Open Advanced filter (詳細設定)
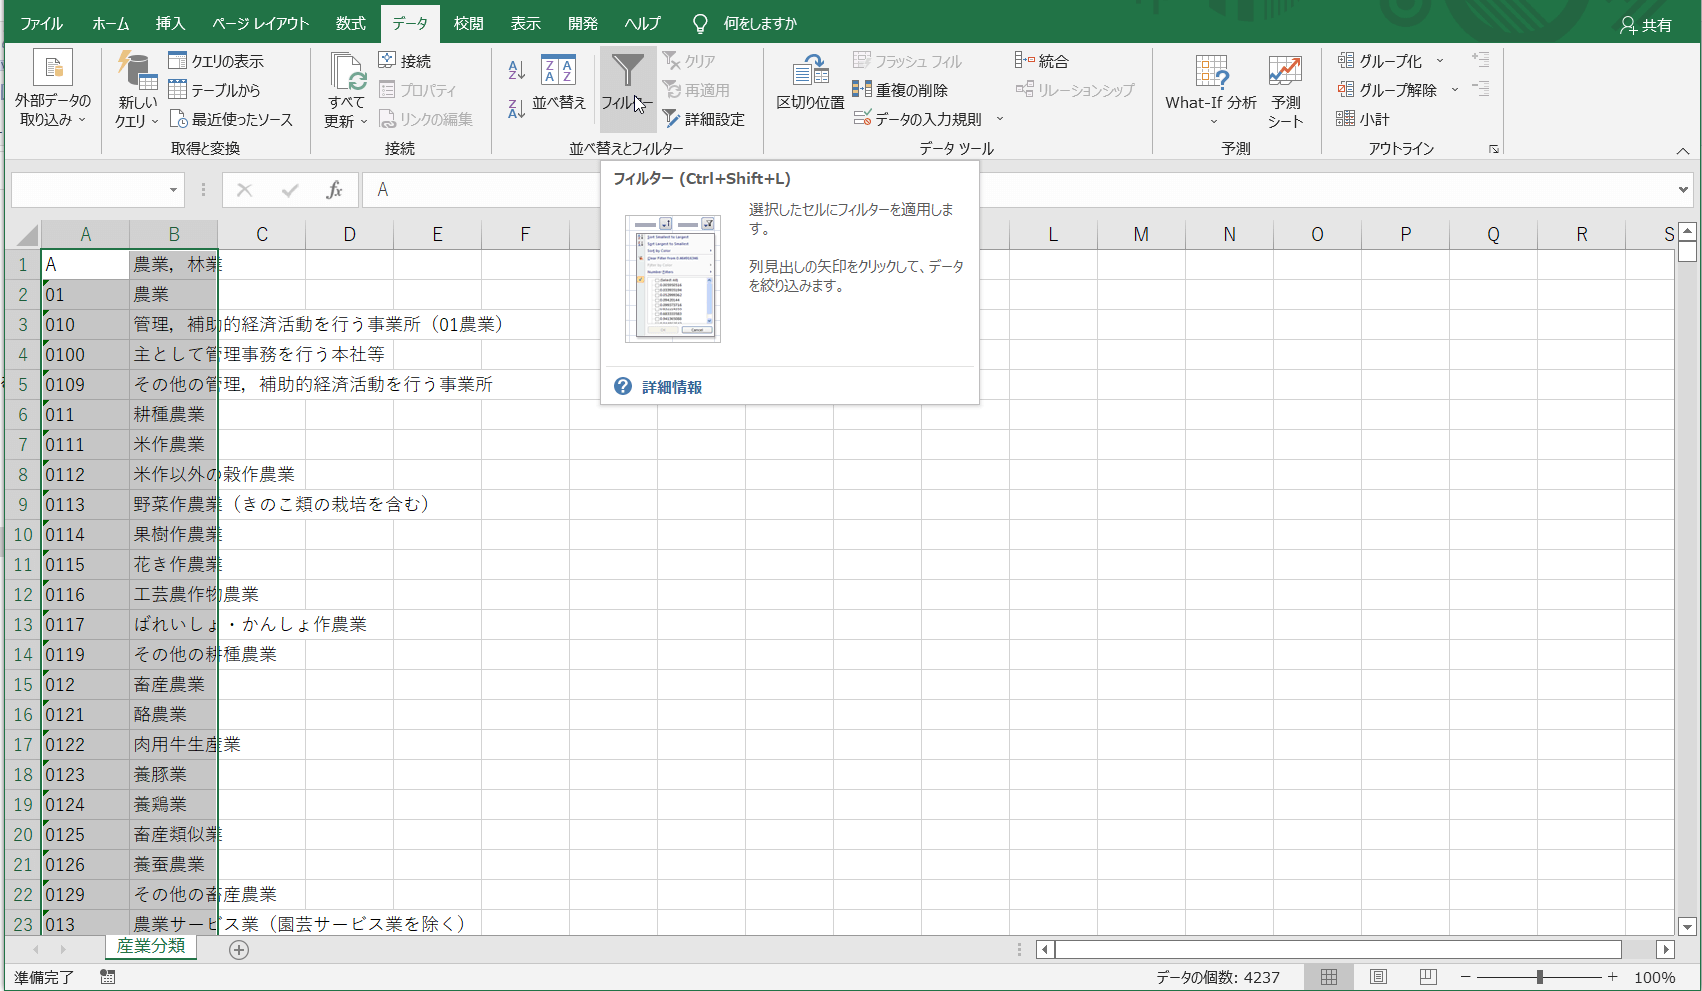This screenshot has height=991, width=1702. point(704,119)
